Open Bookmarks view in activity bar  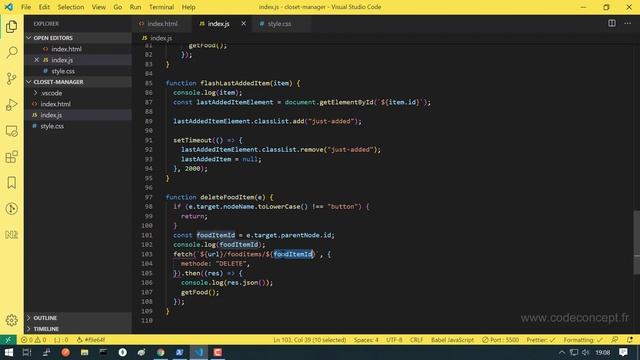point(11,182)
